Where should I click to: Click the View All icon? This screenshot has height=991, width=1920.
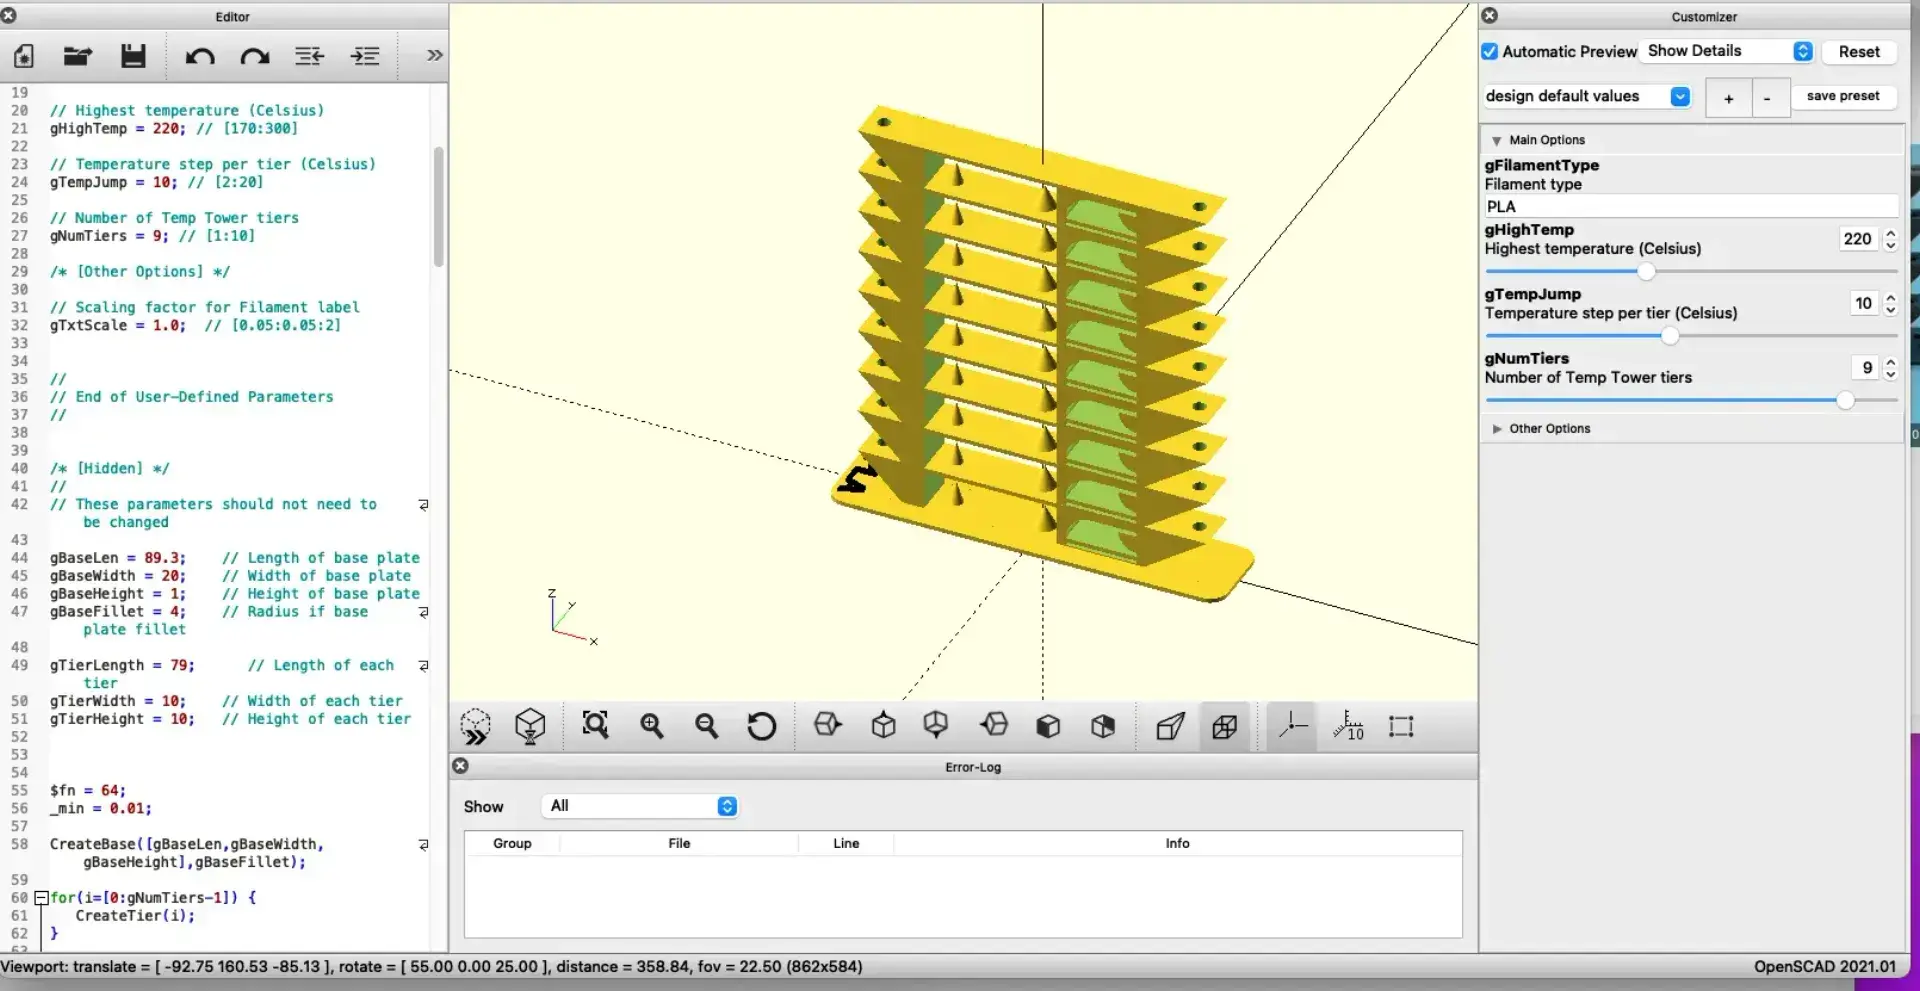[x=596, y=725]
